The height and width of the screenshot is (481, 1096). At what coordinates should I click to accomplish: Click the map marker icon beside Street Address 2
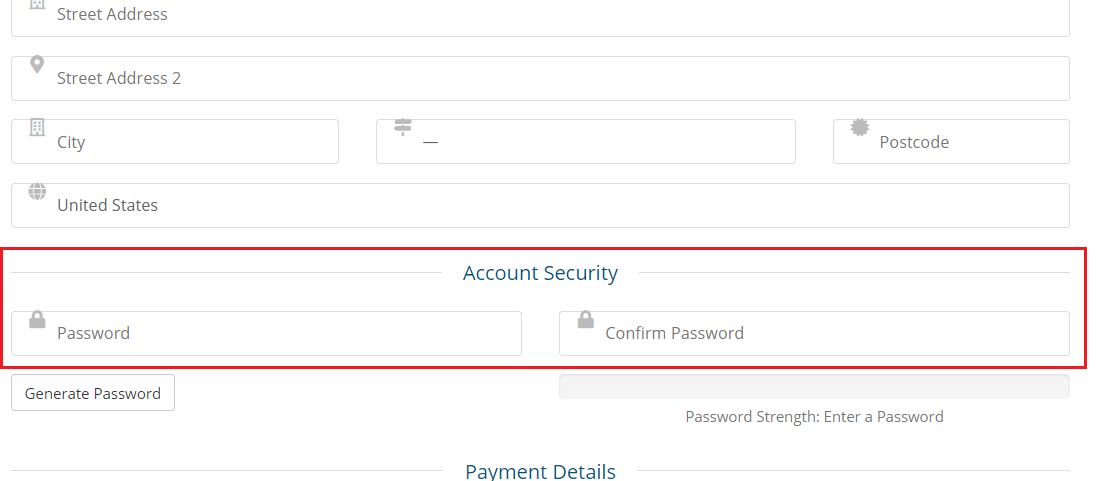[x=37, y=64]
